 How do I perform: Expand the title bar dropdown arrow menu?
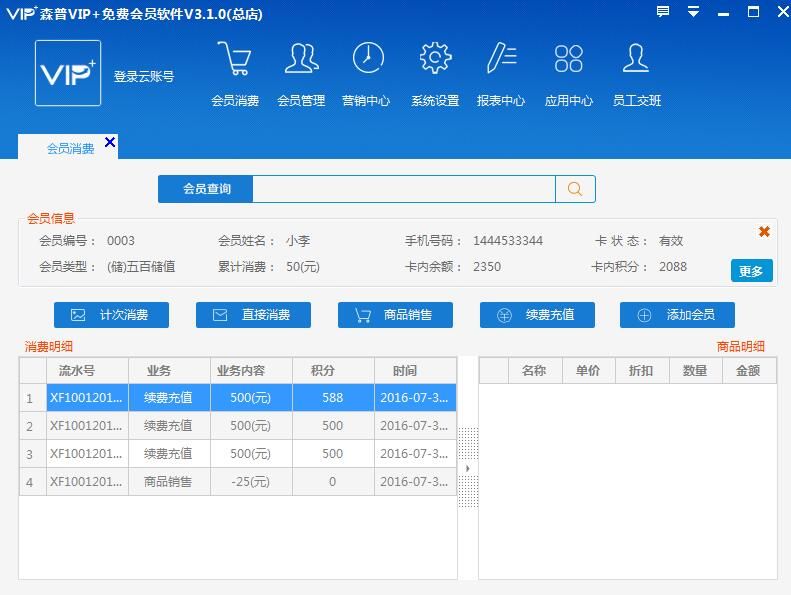(693, 12)
